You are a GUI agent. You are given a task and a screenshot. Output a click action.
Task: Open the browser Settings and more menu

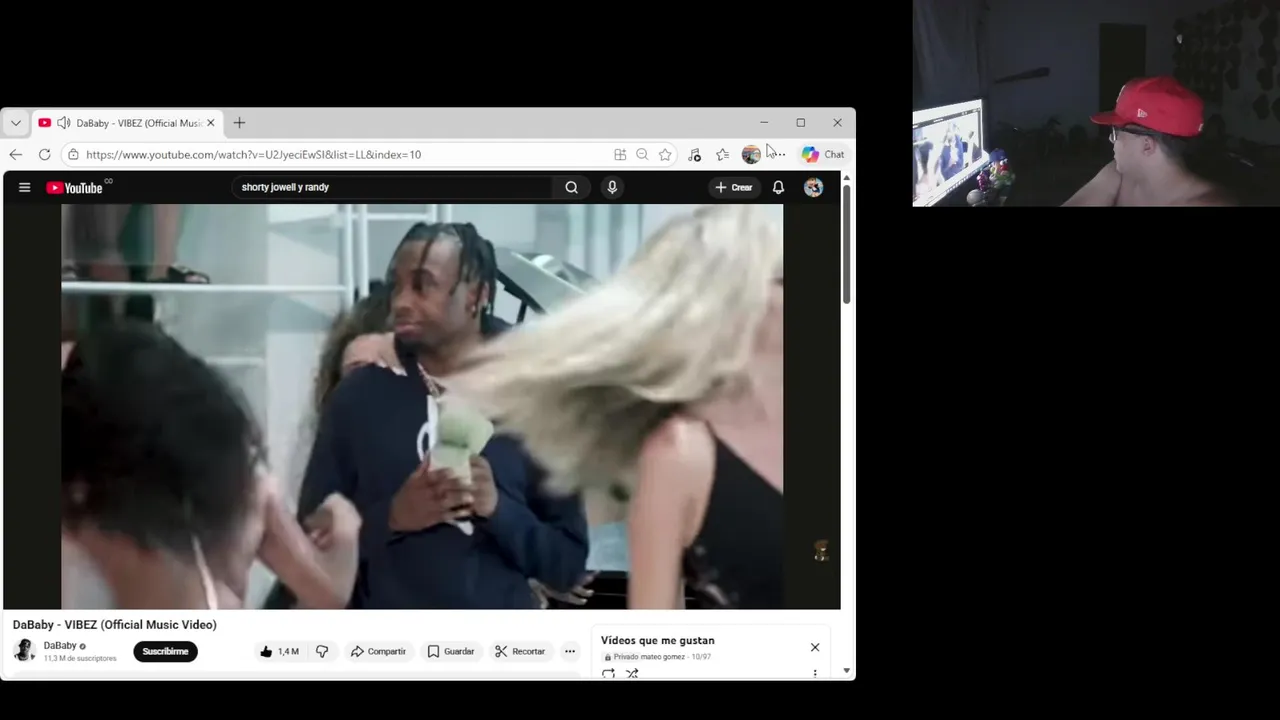coord(779,154)
